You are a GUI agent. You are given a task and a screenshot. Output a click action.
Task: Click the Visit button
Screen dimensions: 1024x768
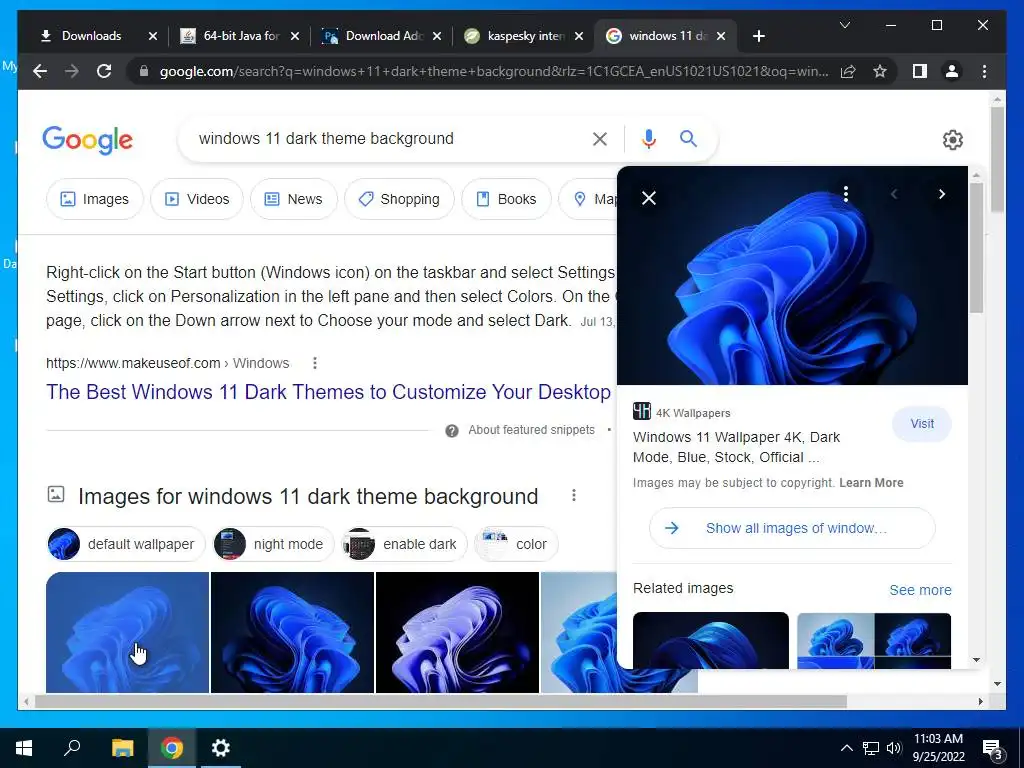click(x=921, y=424)
